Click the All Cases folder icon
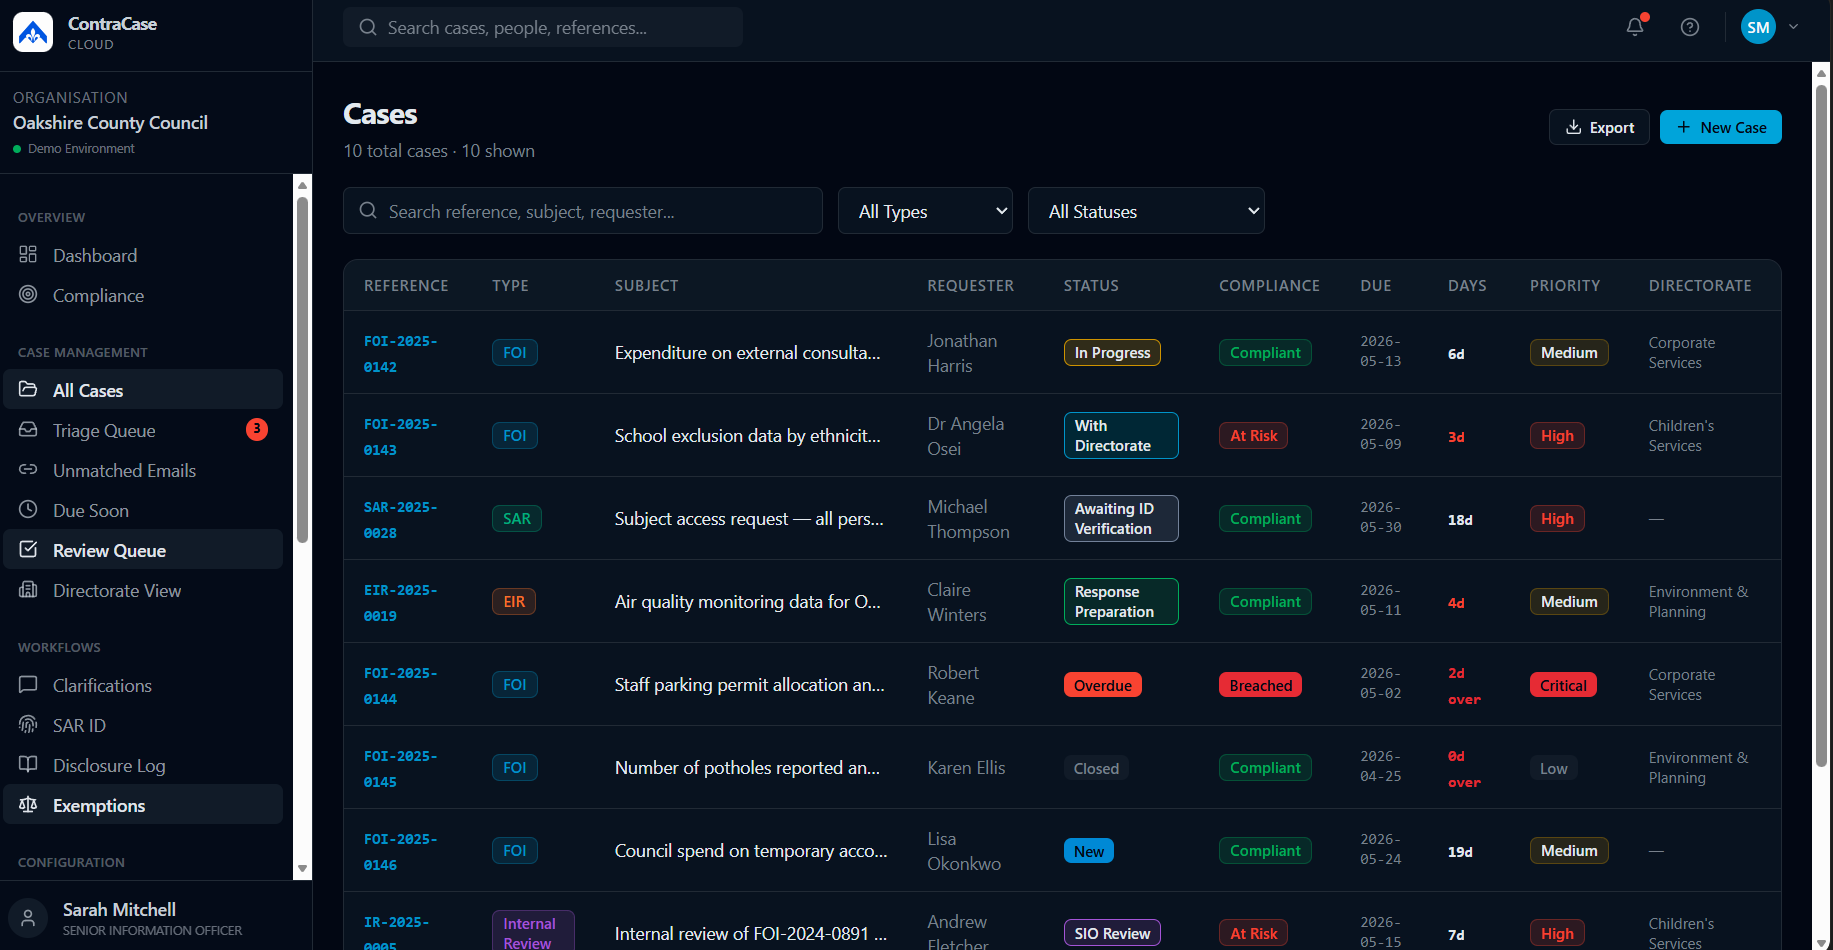The width and height of the screenshot is (1833, 950). tap(28, 389)
